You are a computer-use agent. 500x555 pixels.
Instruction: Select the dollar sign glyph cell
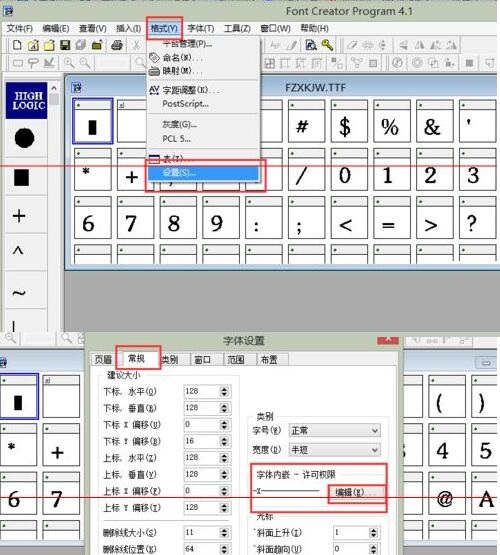345,121
